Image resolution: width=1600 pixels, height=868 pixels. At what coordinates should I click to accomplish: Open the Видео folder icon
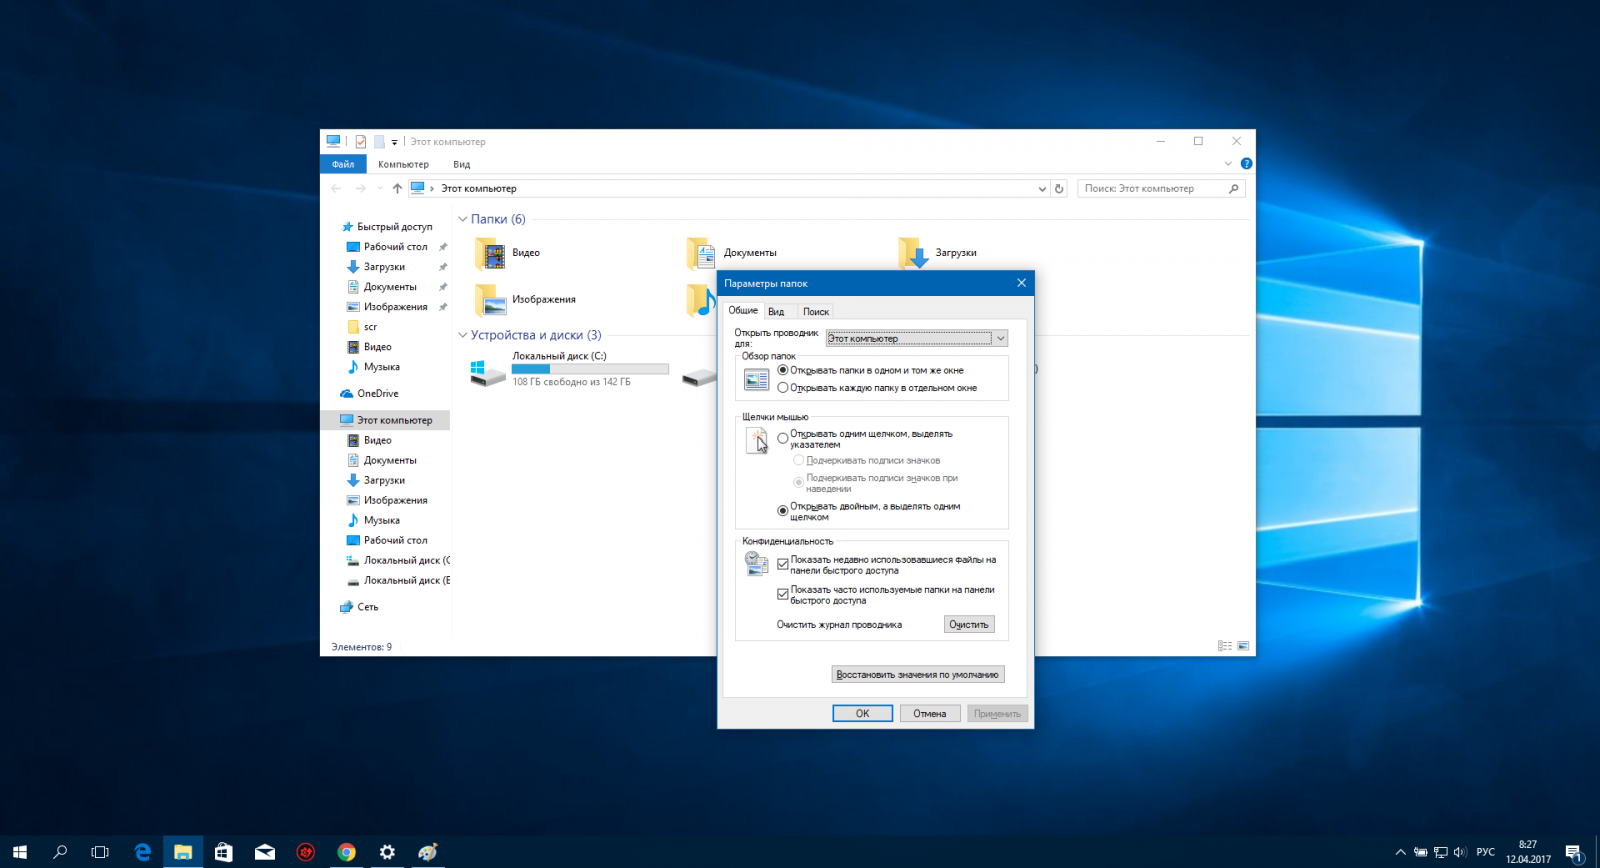491,254
